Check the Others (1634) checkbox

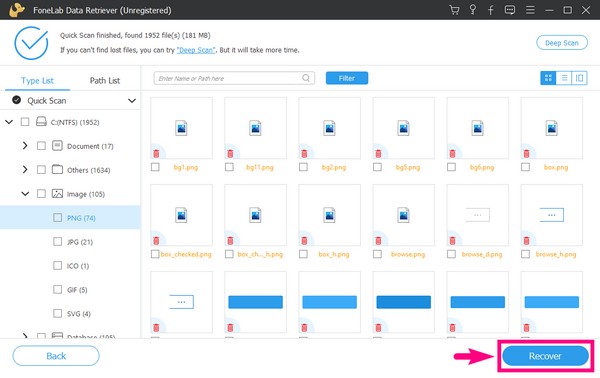pos(41,169)
